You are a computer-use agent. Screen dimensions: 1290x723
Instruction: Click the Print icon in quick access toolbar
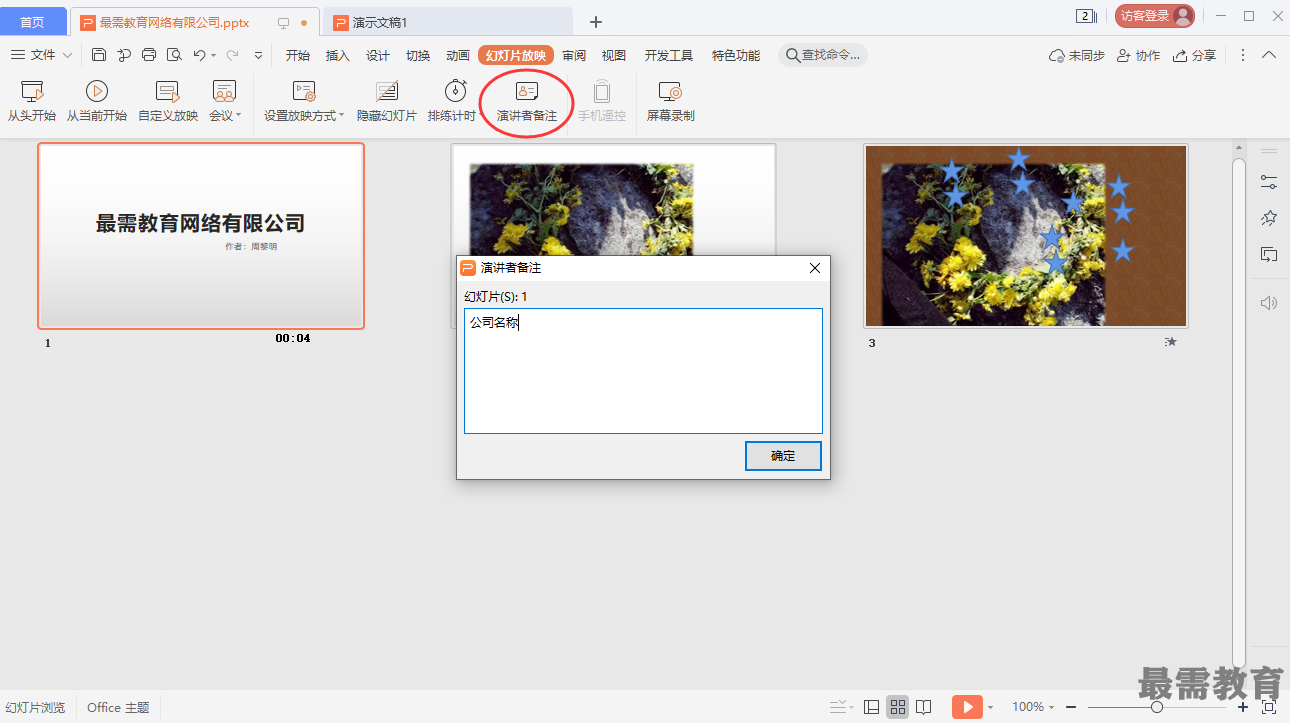pyautogui.click(x=149, y=55)
